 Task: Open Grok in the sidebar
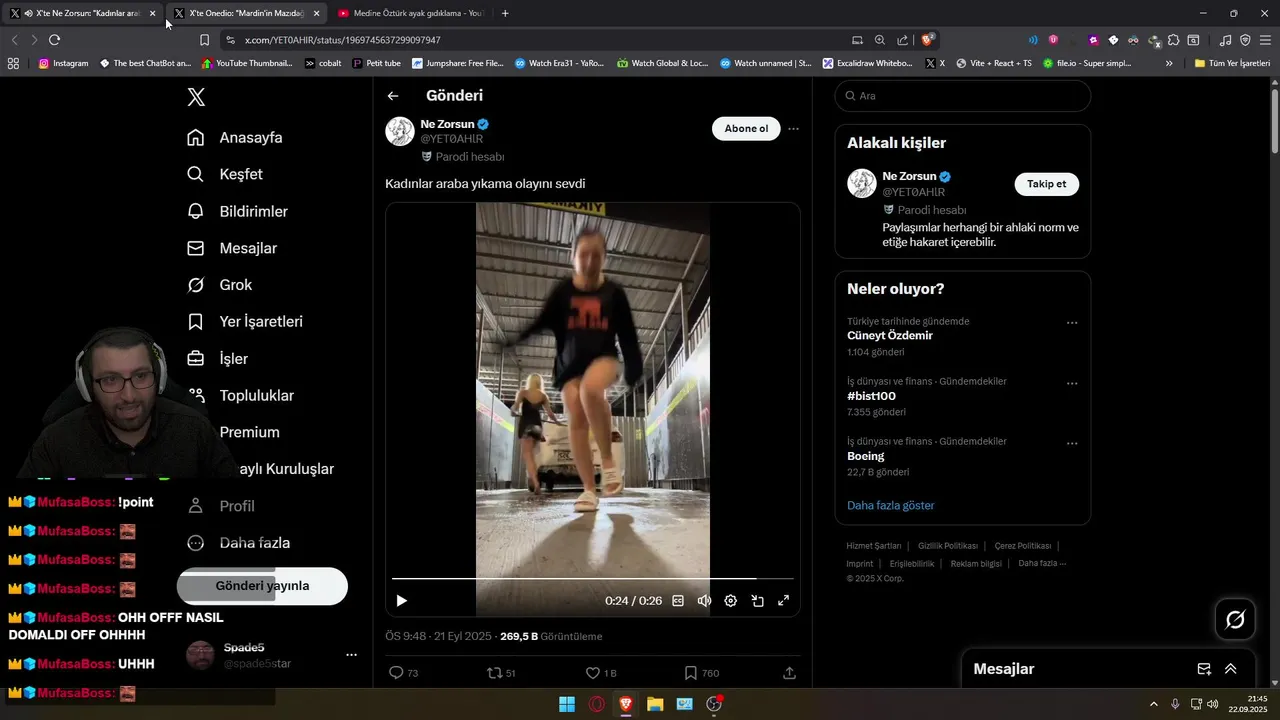pos(219,285)
